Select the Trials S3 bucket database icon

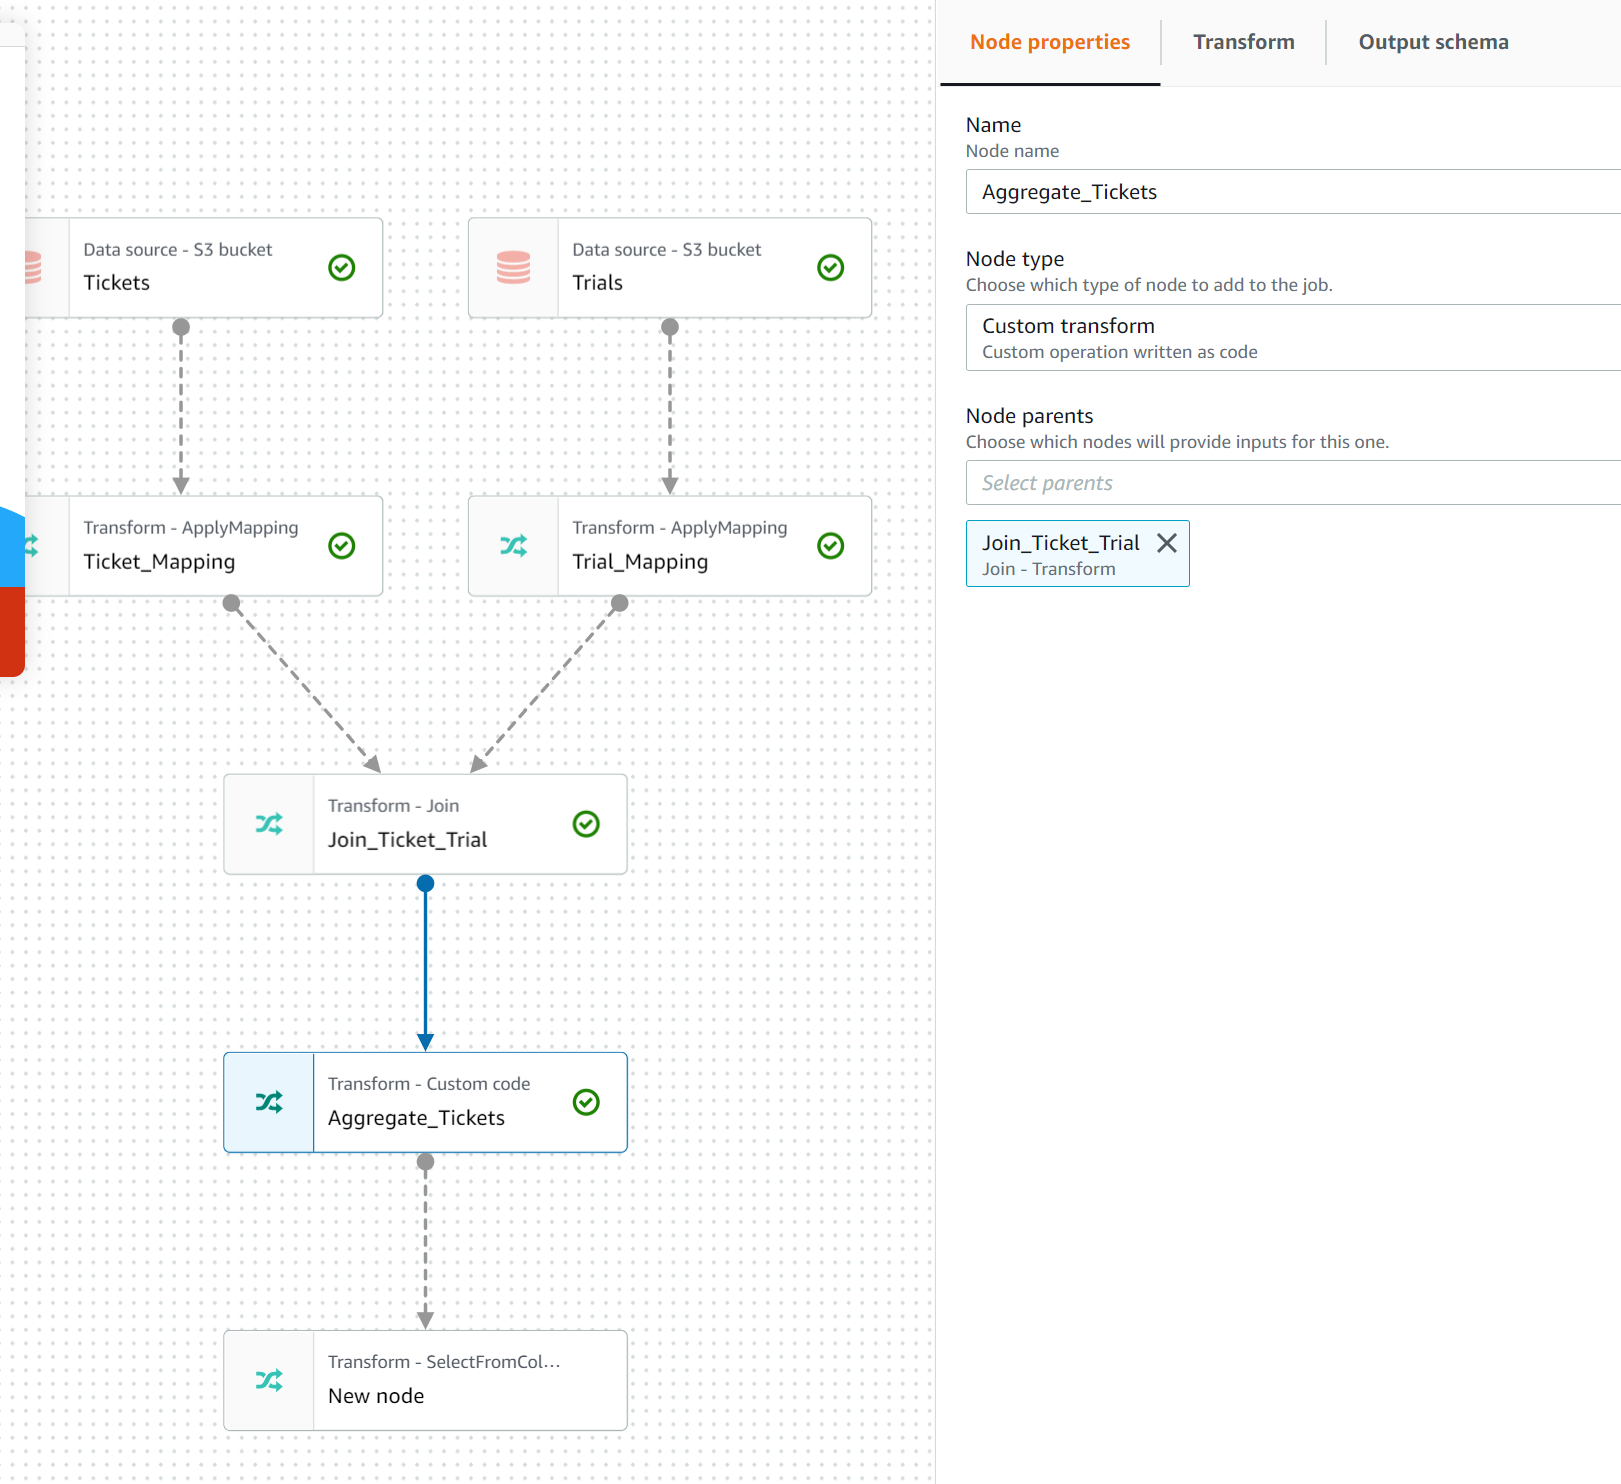(512, 267)
